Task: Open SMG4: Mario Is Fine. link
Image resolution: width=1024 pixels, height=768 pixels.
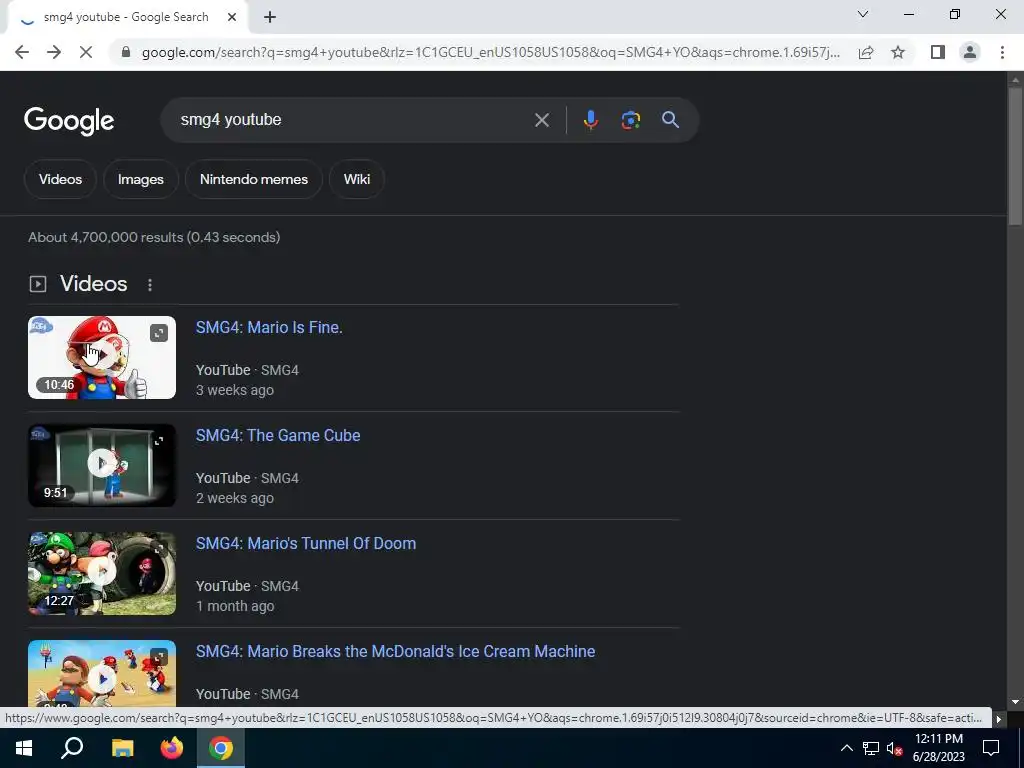Action: pyautogui.click(x=269, y=327)
